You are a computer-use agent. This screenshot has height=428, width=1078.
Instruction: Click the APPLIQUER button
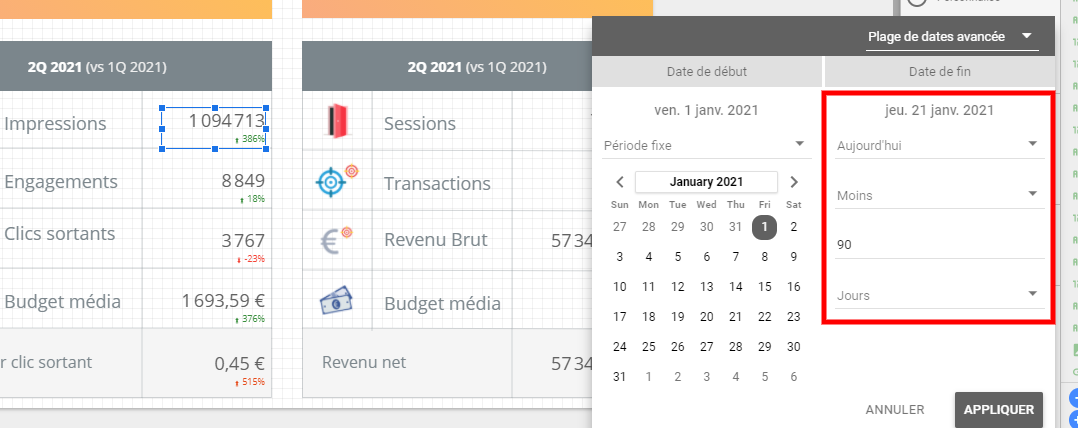point(998,409)
